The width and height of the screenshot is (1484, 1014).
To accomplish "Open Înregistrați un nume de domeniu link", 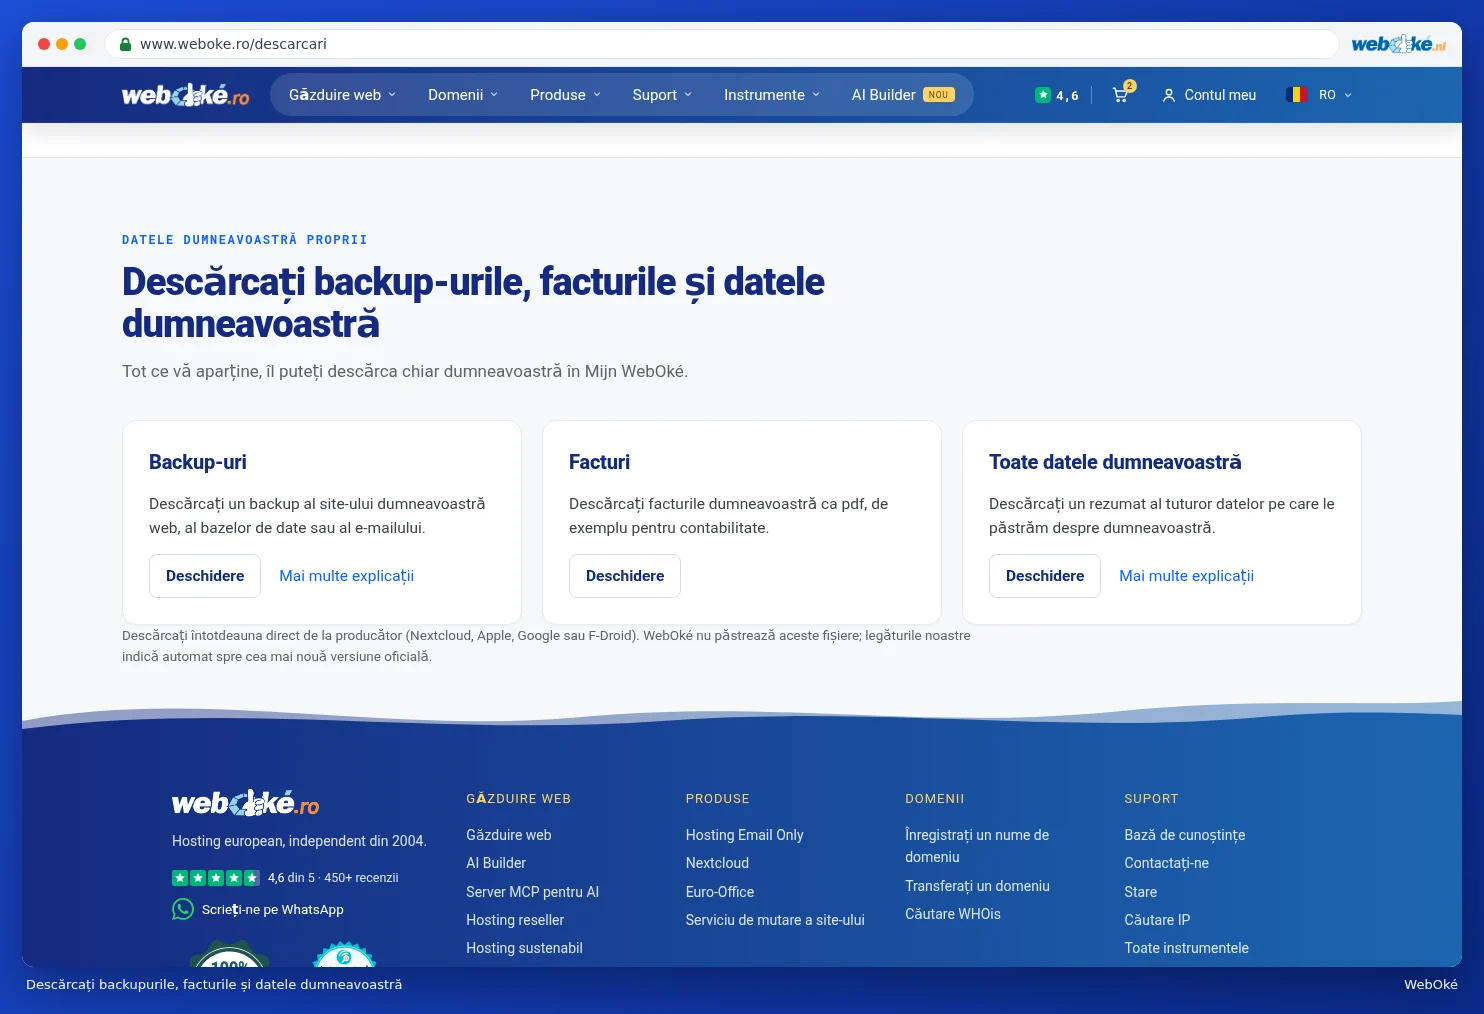I will point(977,846).
